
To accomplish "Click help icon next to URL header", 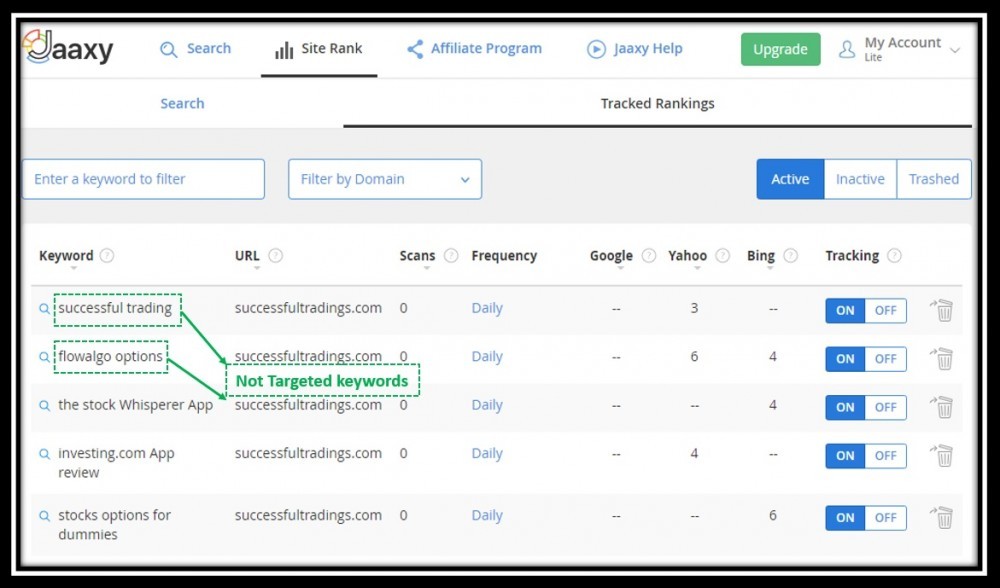I will coord(276,256).
